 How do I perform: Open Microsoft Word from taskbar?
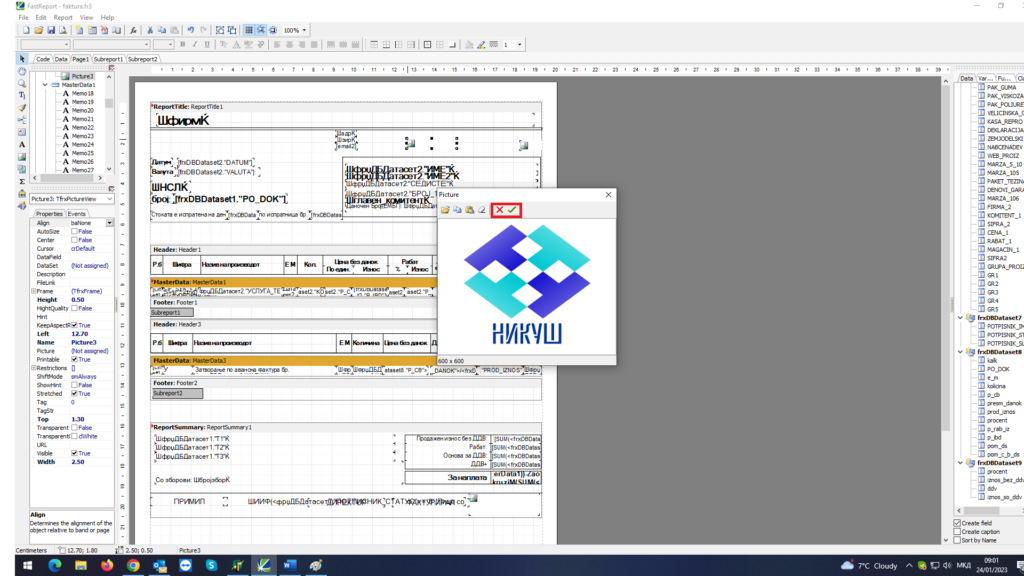290,566
